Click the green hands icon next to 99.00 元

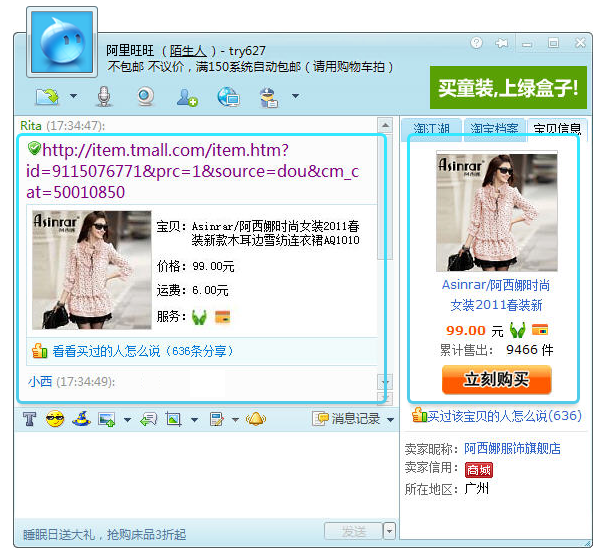(517, 330)
